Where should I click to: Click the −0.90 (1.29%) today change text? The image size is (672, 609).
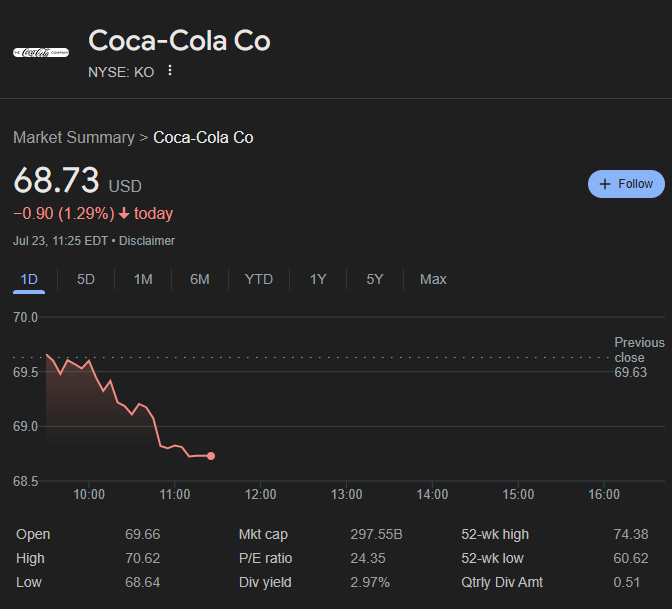pos(93,213)
